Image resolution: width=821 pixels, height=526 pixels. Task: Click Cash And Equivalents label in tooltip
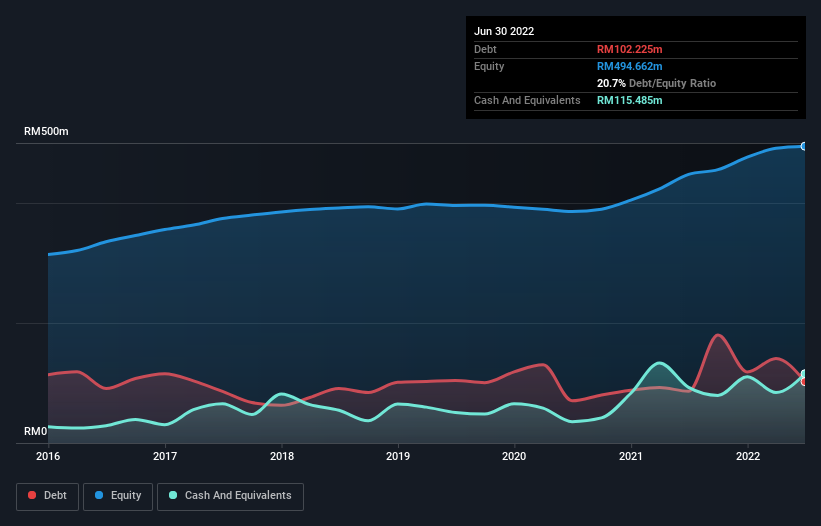[527, 100]
